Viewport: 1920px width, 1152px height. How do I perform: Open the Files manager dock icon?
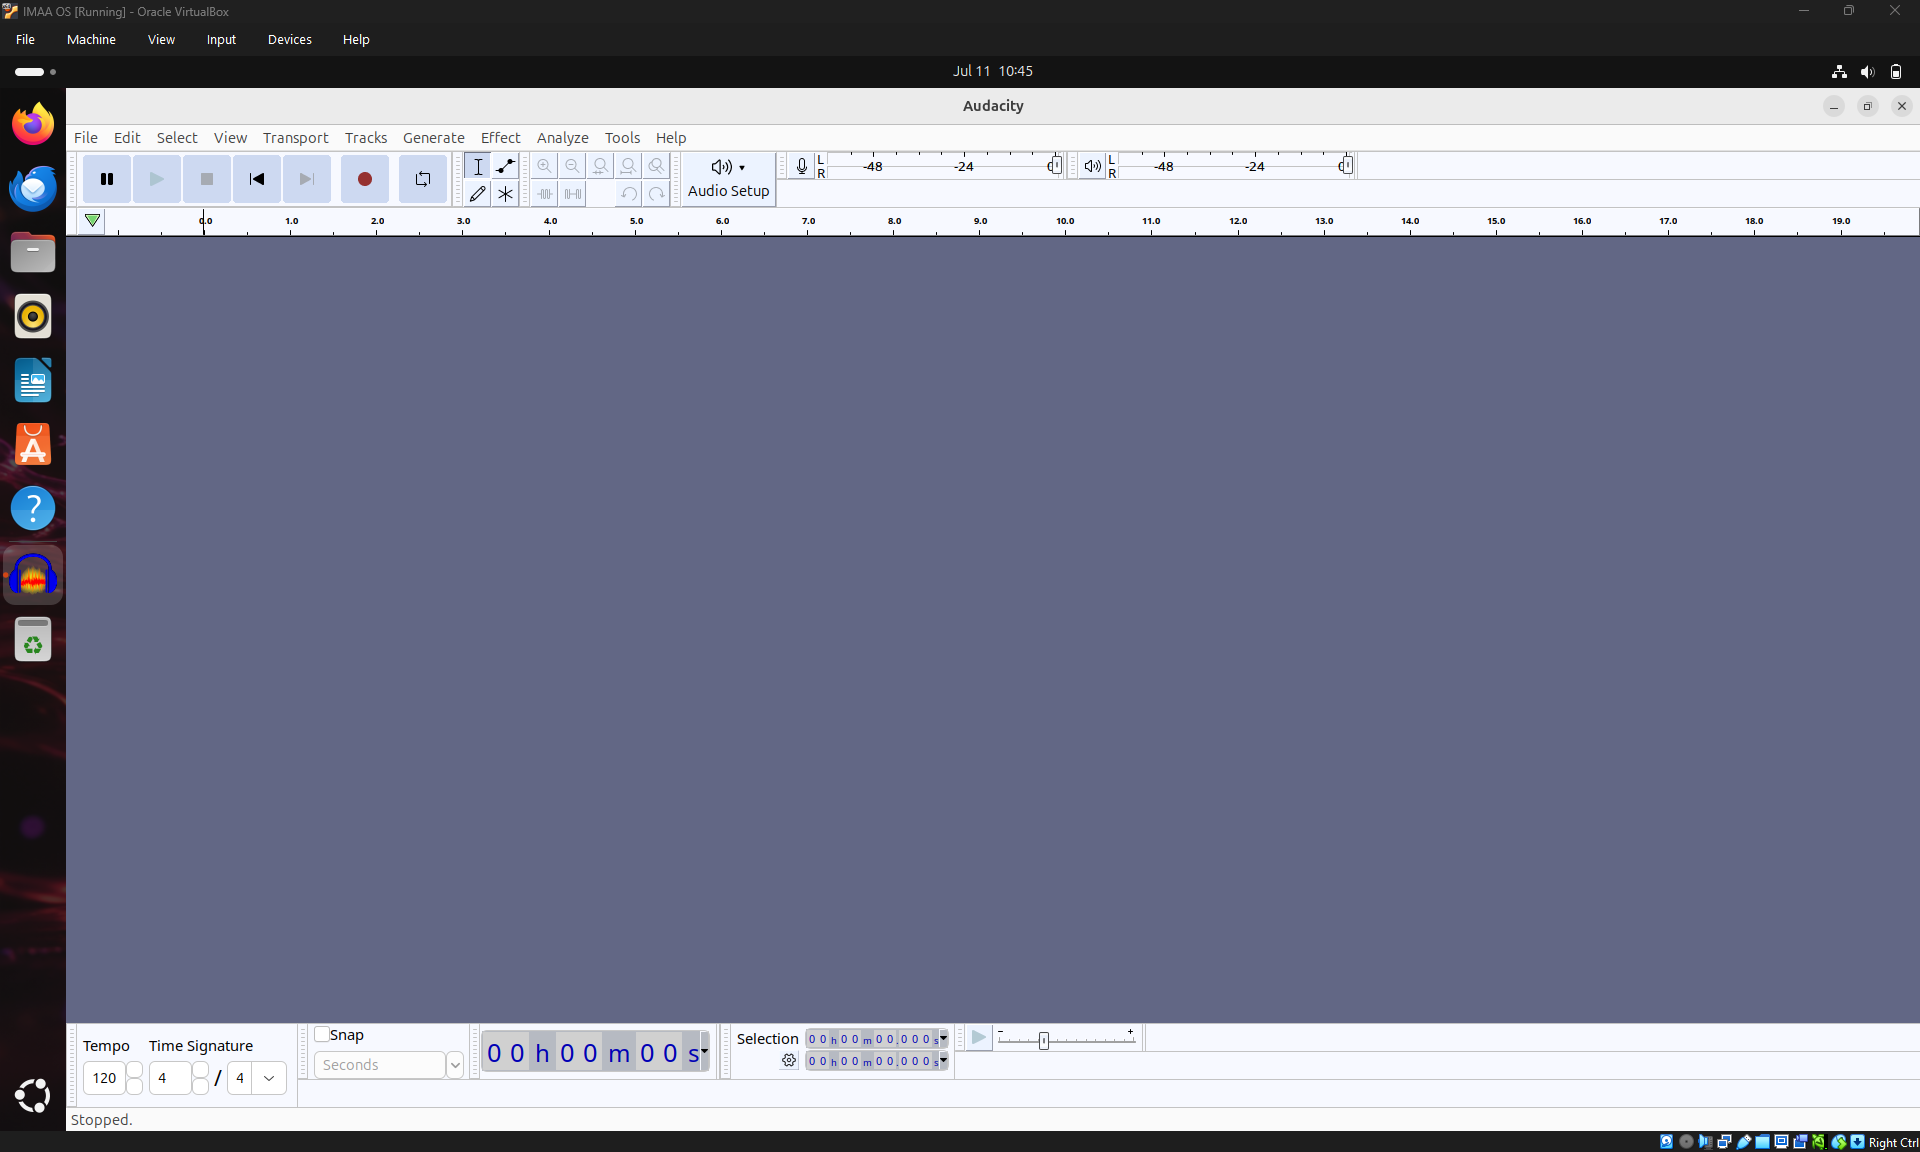point(33,252)
